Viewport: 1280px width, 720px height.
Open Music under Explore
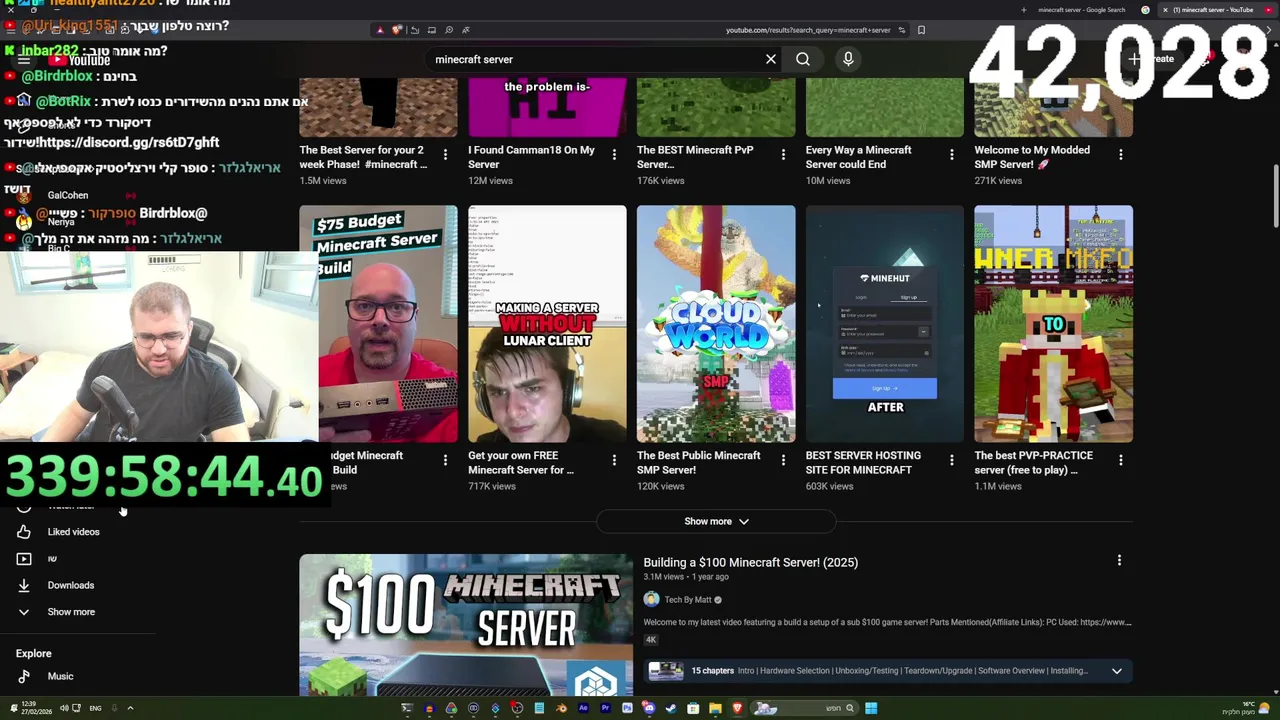click(x=60, y=676)
